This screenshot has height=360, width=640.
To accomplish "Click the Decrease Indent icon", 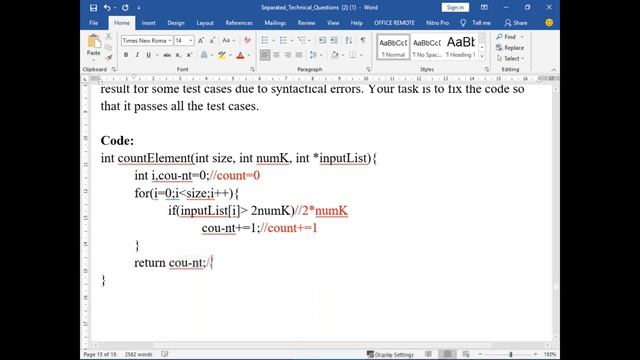I will [322, 40].
